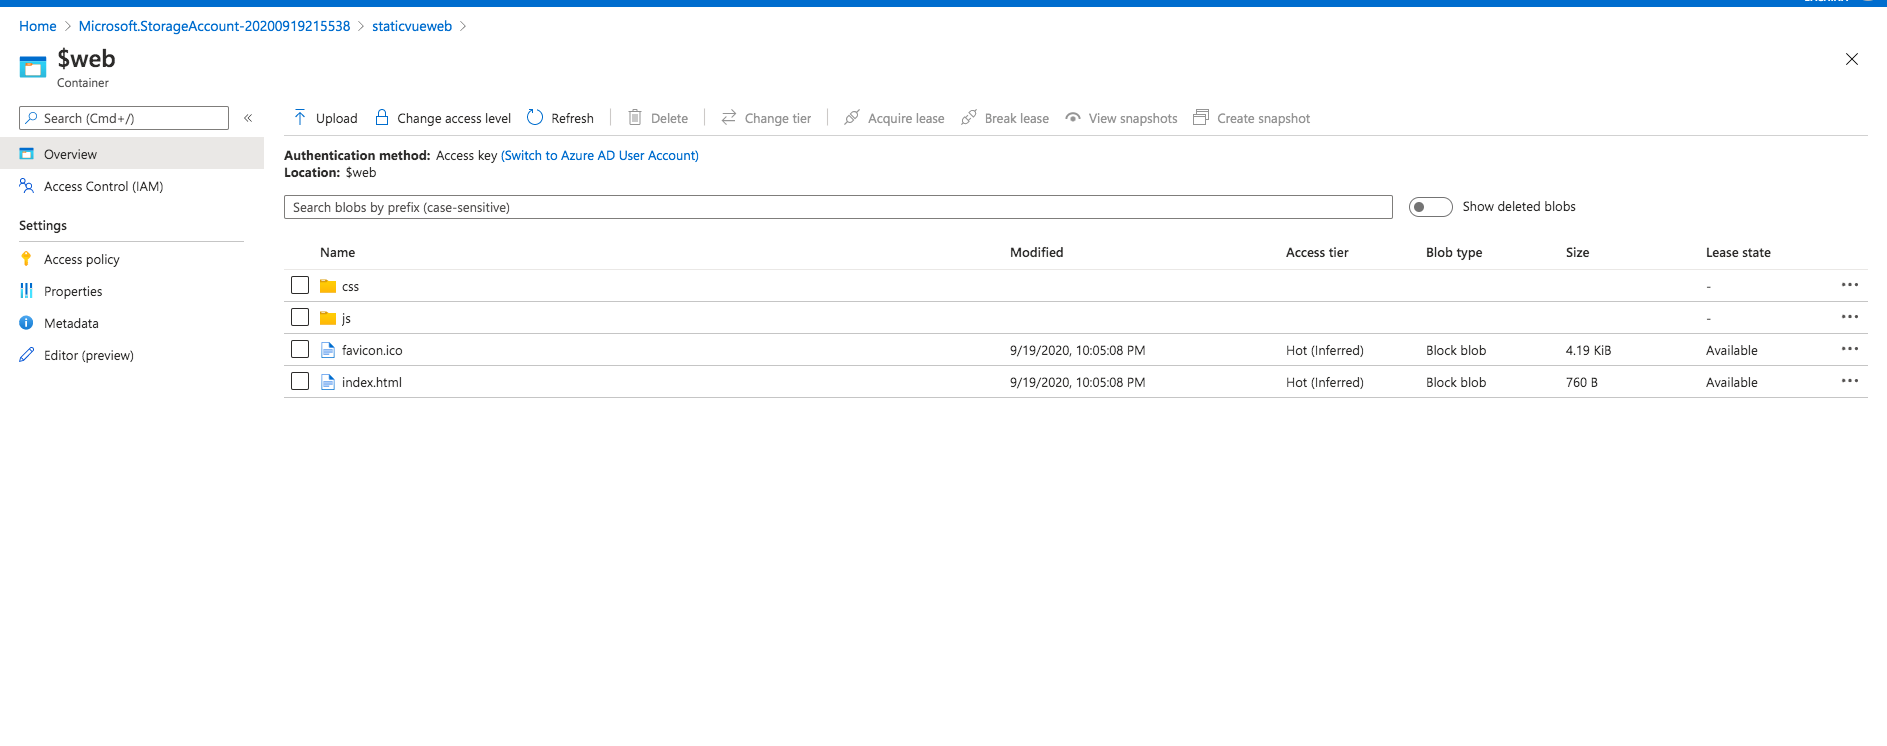Click the Editor pencil icon
The image size is (1887, 746).
[x=26, y=355]
